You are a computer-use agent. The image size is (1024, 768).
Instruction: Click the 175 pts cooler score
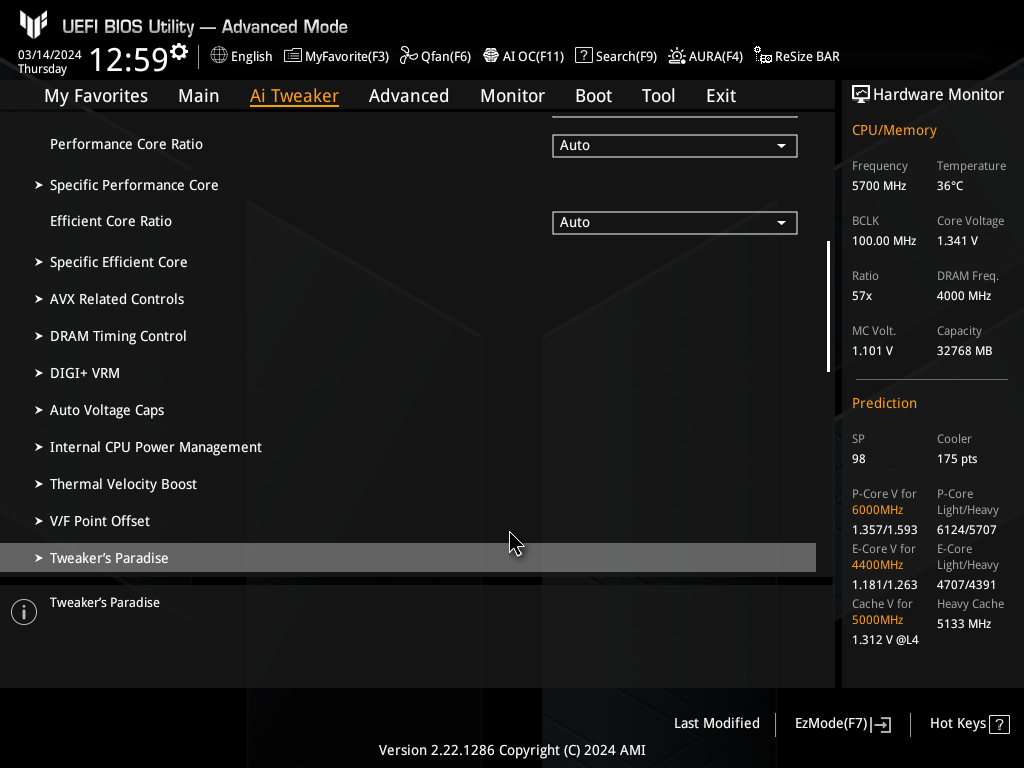(957, 459)
